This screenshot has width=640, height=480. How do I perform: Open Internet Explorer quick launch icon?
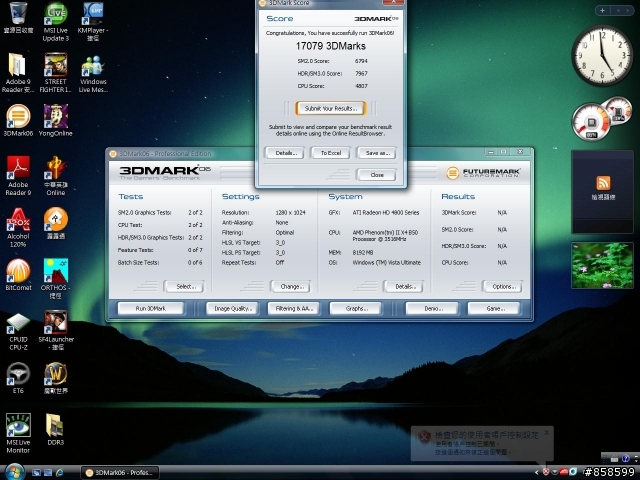(x=60, y=473)
